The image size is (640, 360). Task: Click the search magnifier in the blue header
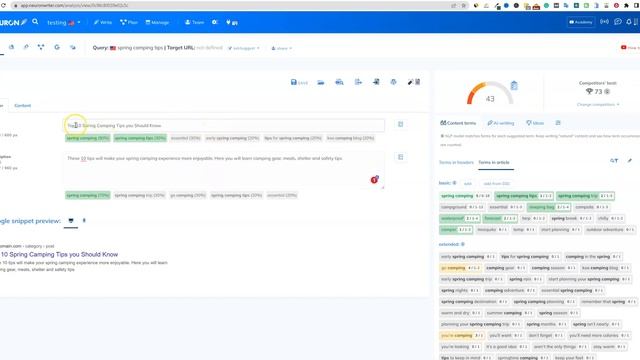click(x=36, y=22)
